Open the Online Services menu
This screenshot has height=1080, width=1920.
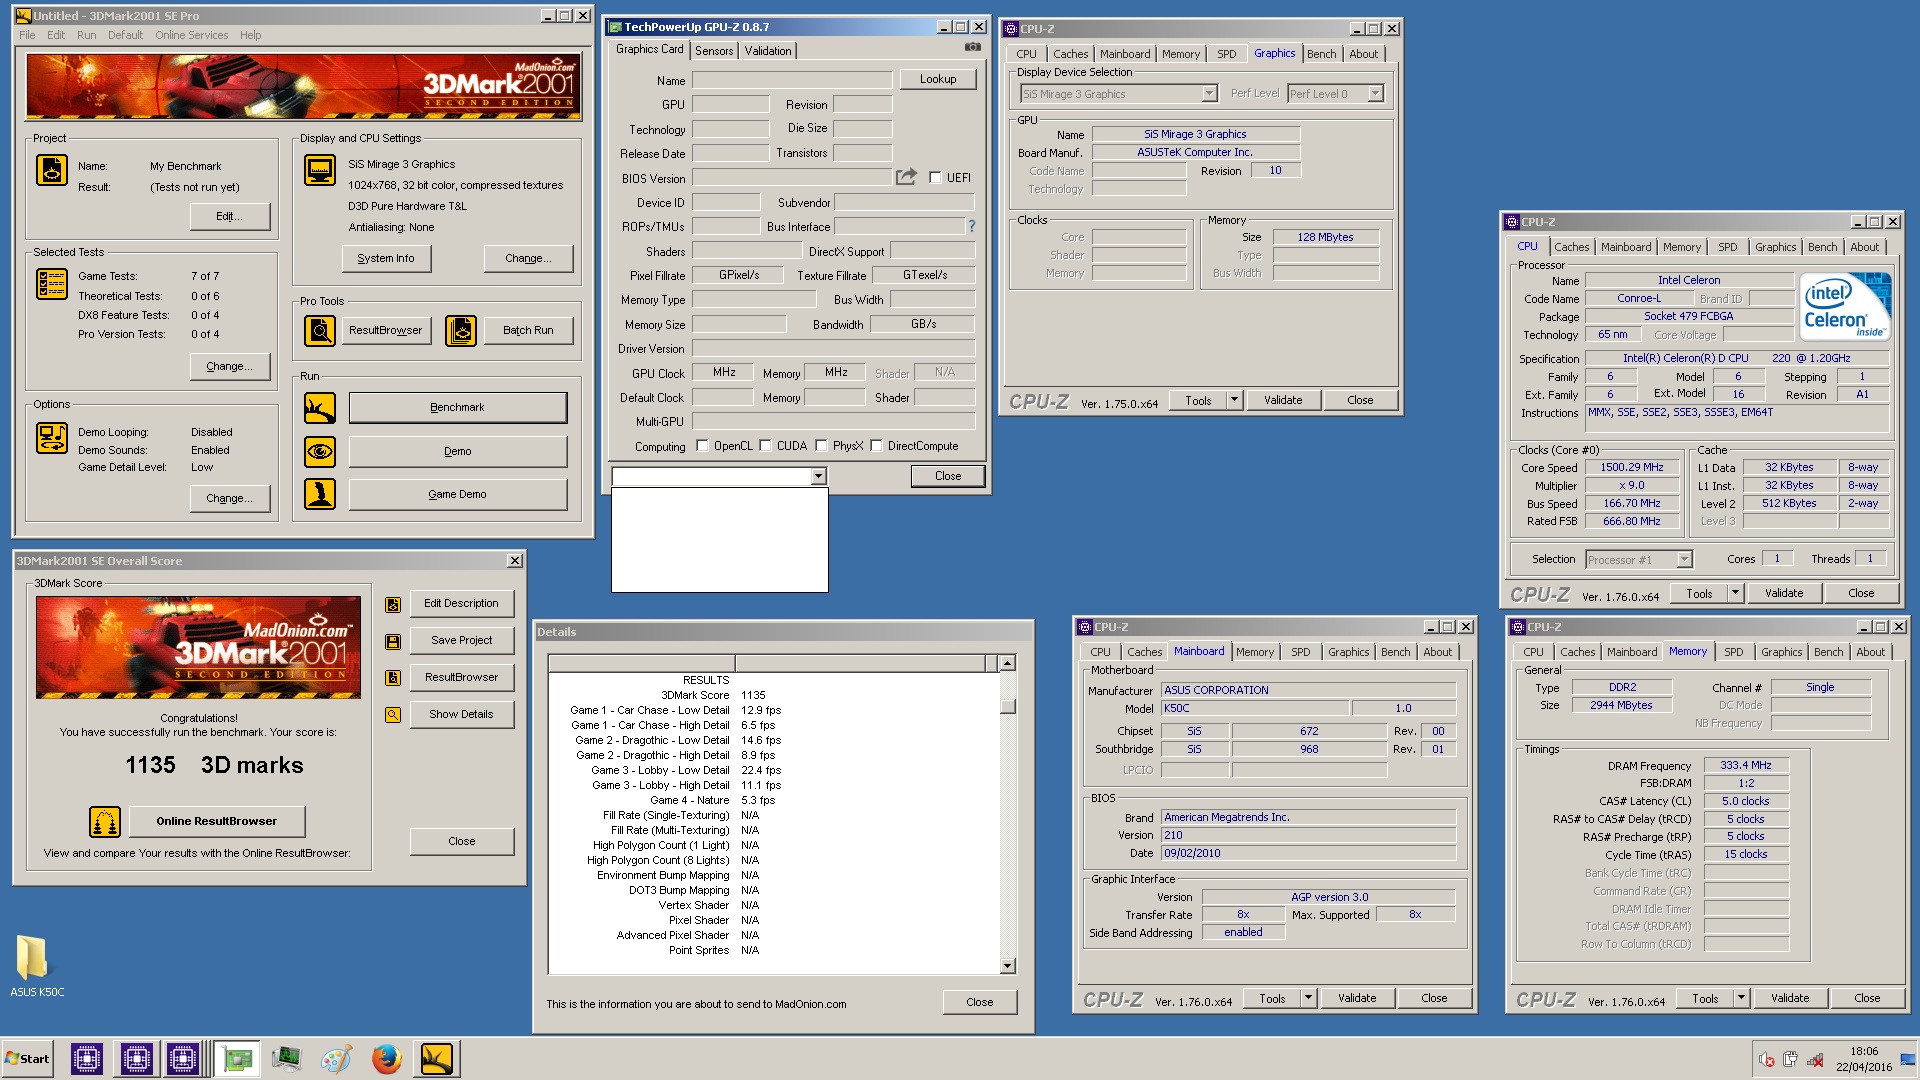(x=191, y=35)
